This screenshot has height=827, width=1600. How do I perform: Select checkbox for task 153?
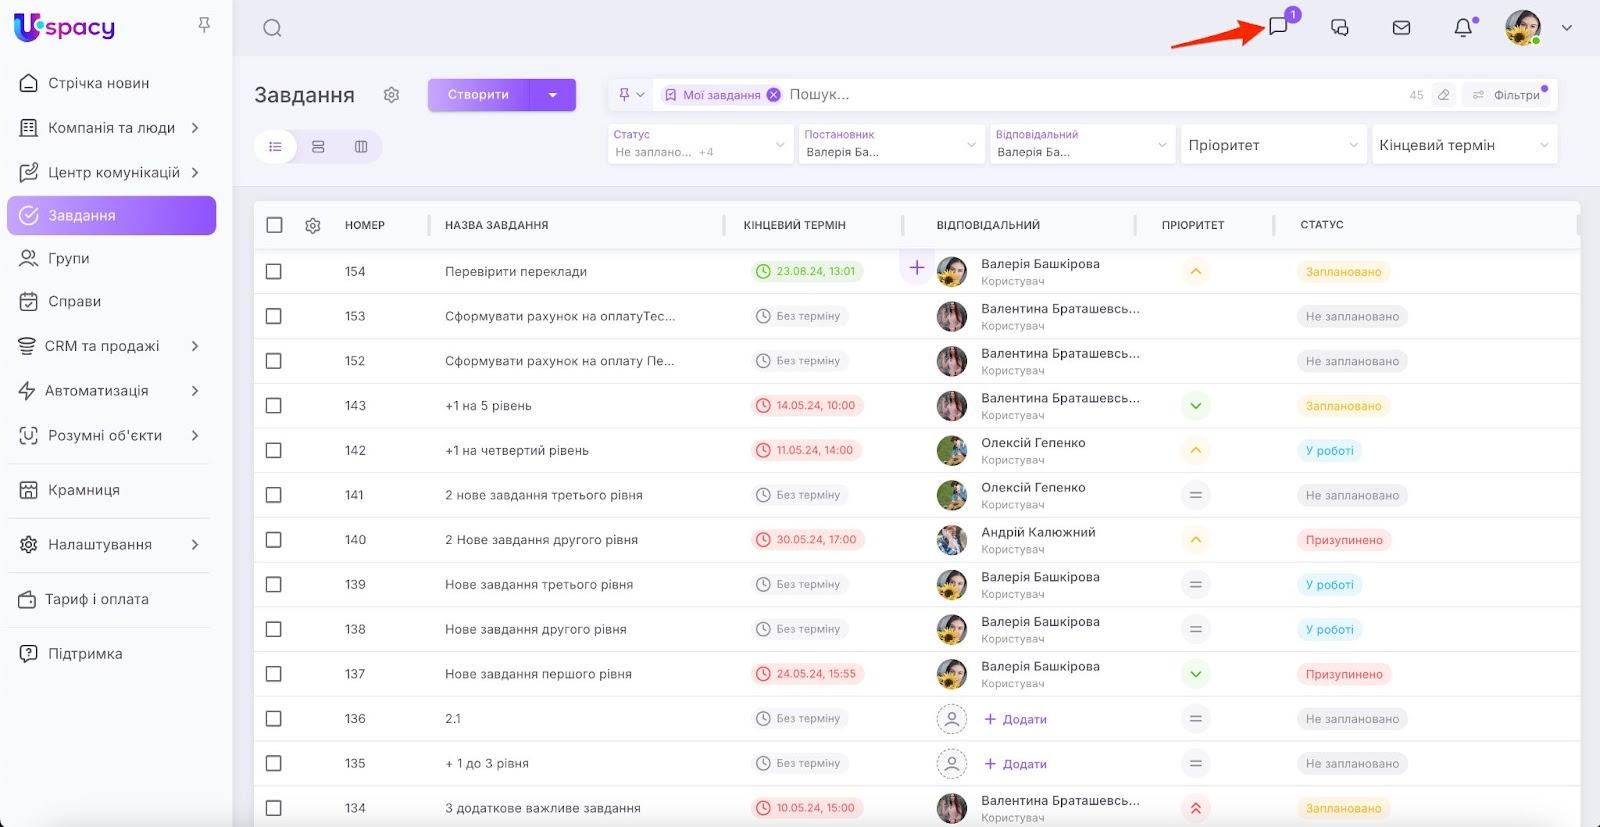pyautogui.click(x=274, y=316)
